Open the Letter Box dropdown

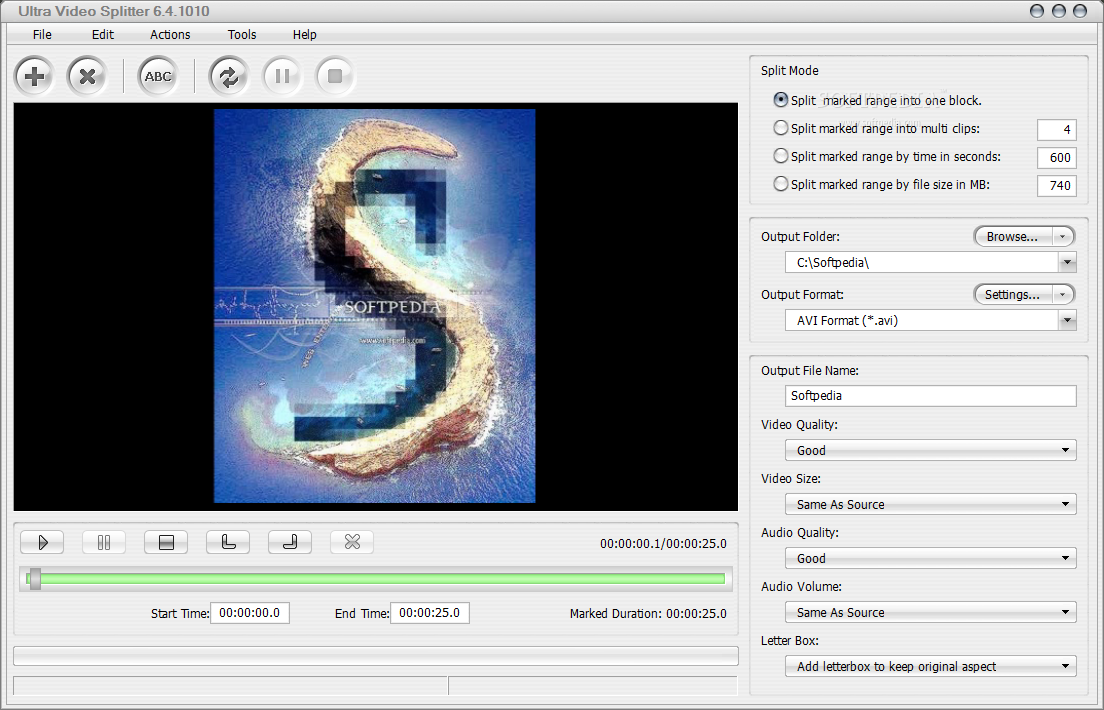931,666
